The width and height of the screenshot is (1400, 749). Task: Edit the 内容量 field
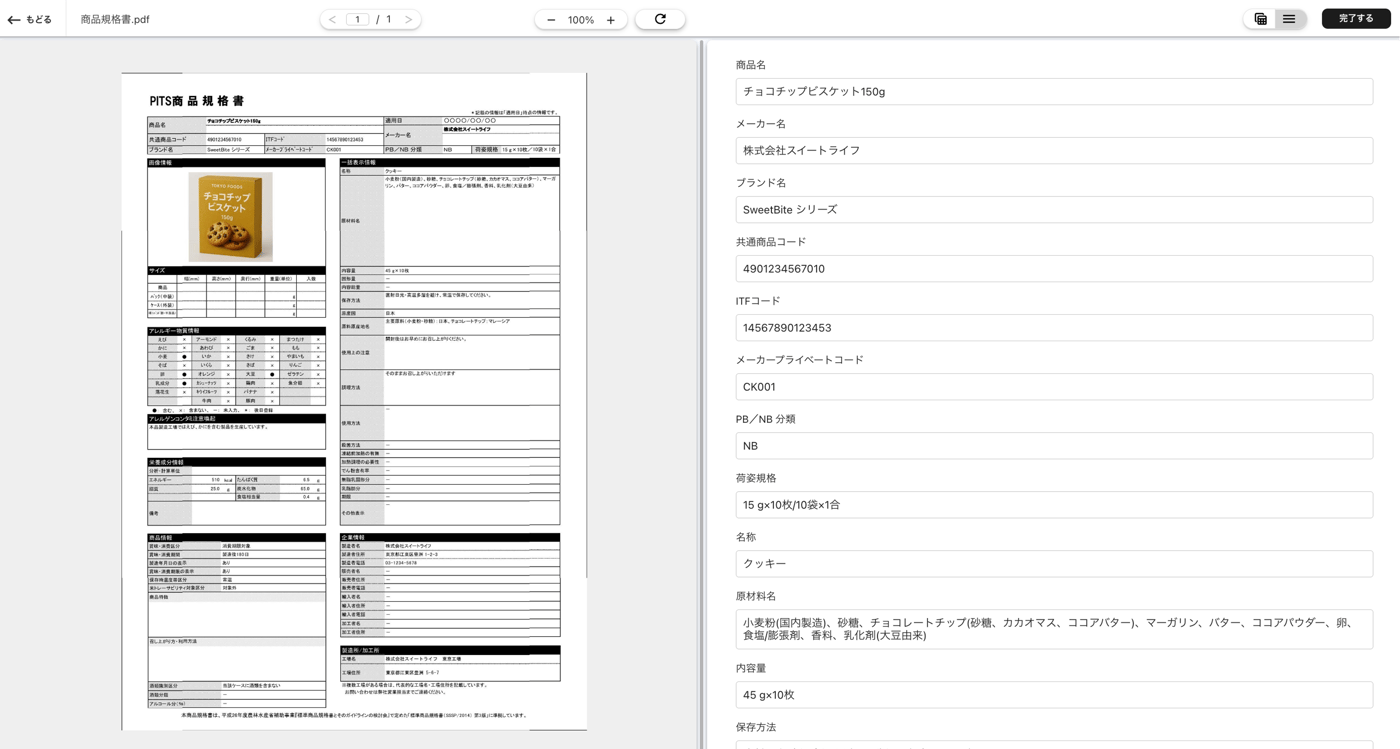[1054, 694]
